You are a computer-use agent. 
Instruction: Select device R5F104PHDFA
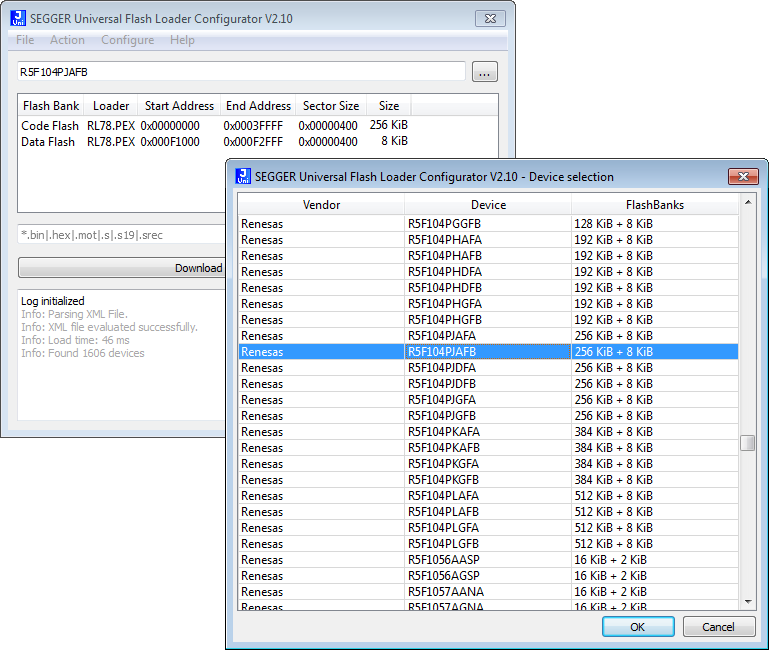tap(488, 272)
